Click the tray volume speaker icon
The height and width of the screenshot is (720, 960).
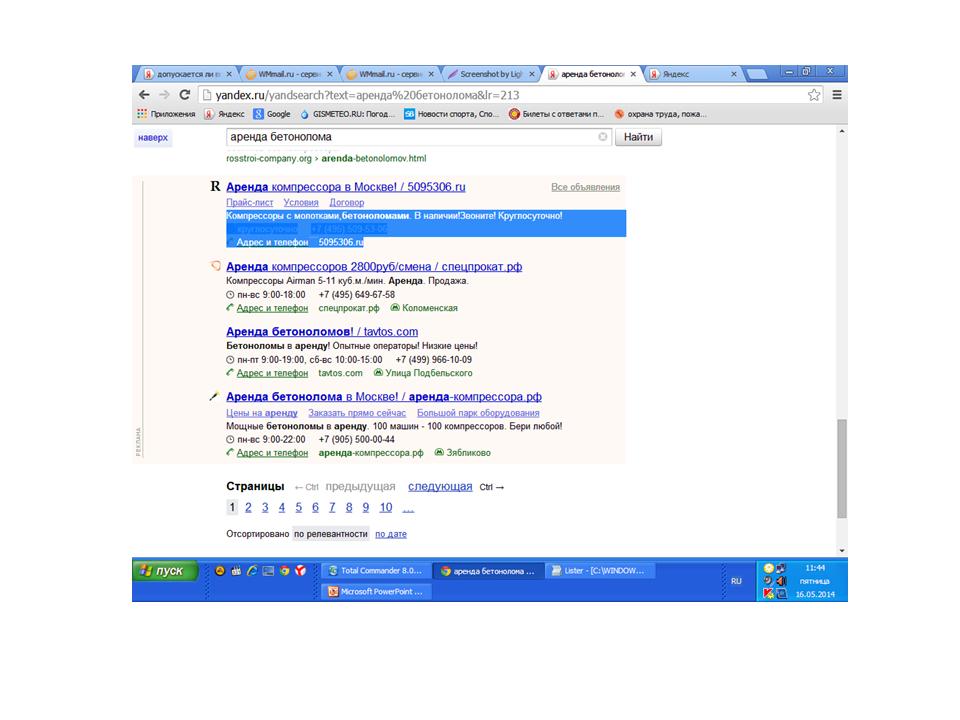coord(781,580)
